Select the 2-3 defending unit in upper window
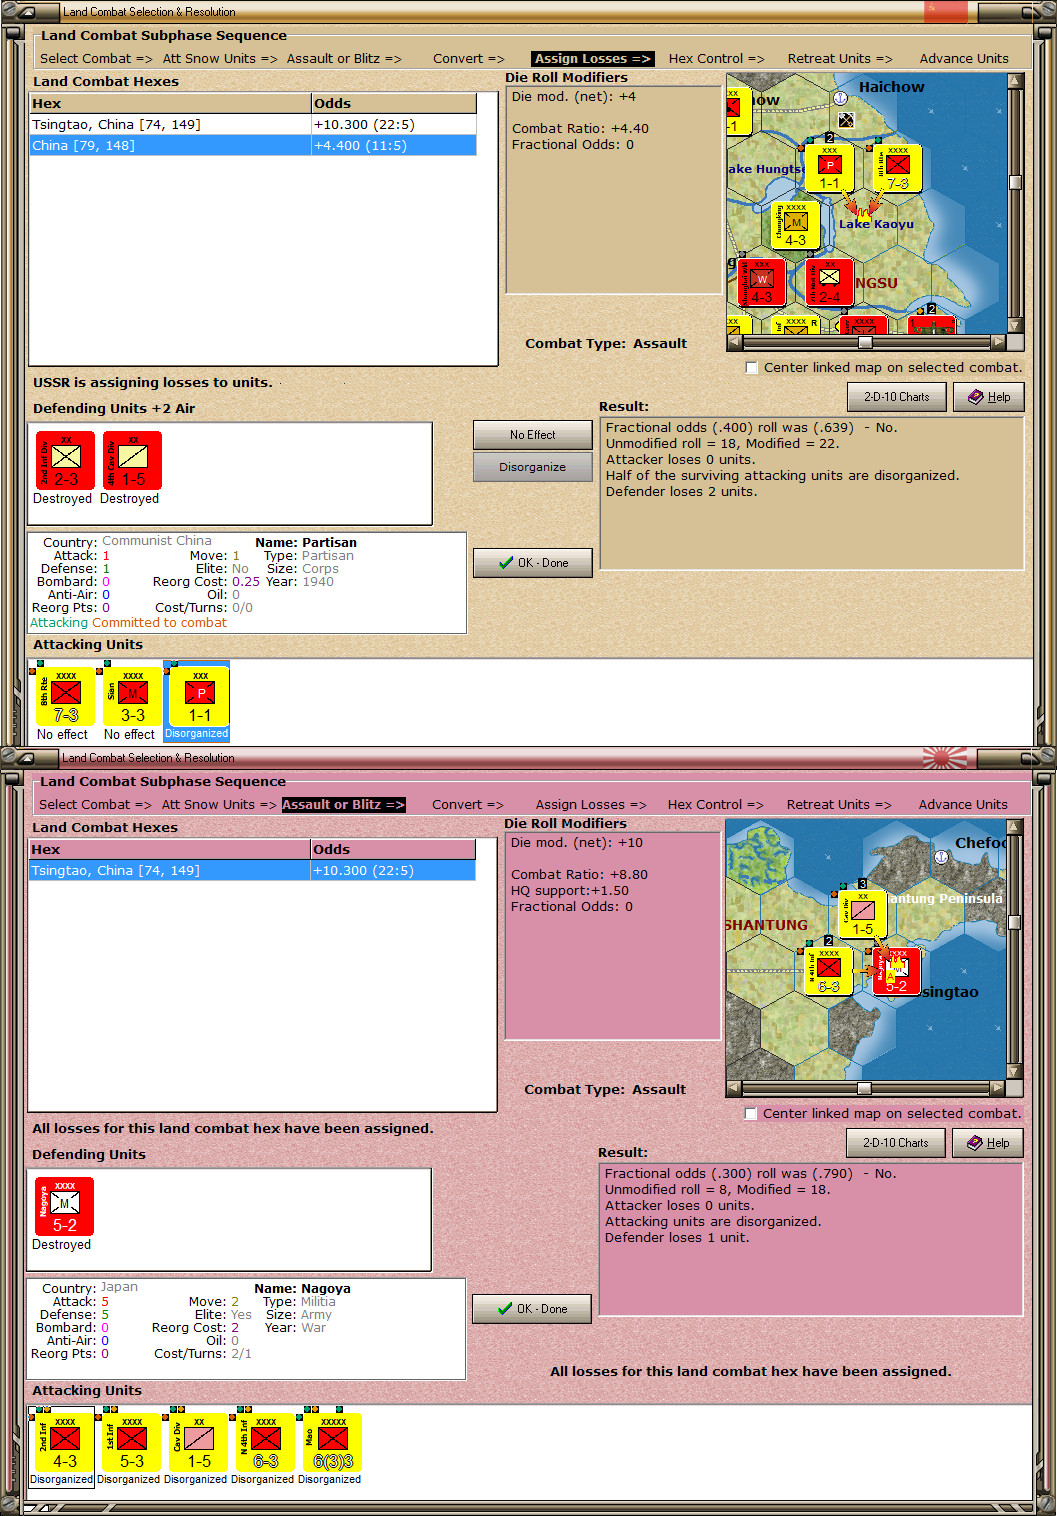1057x1516 pixels. coord(65,460)
